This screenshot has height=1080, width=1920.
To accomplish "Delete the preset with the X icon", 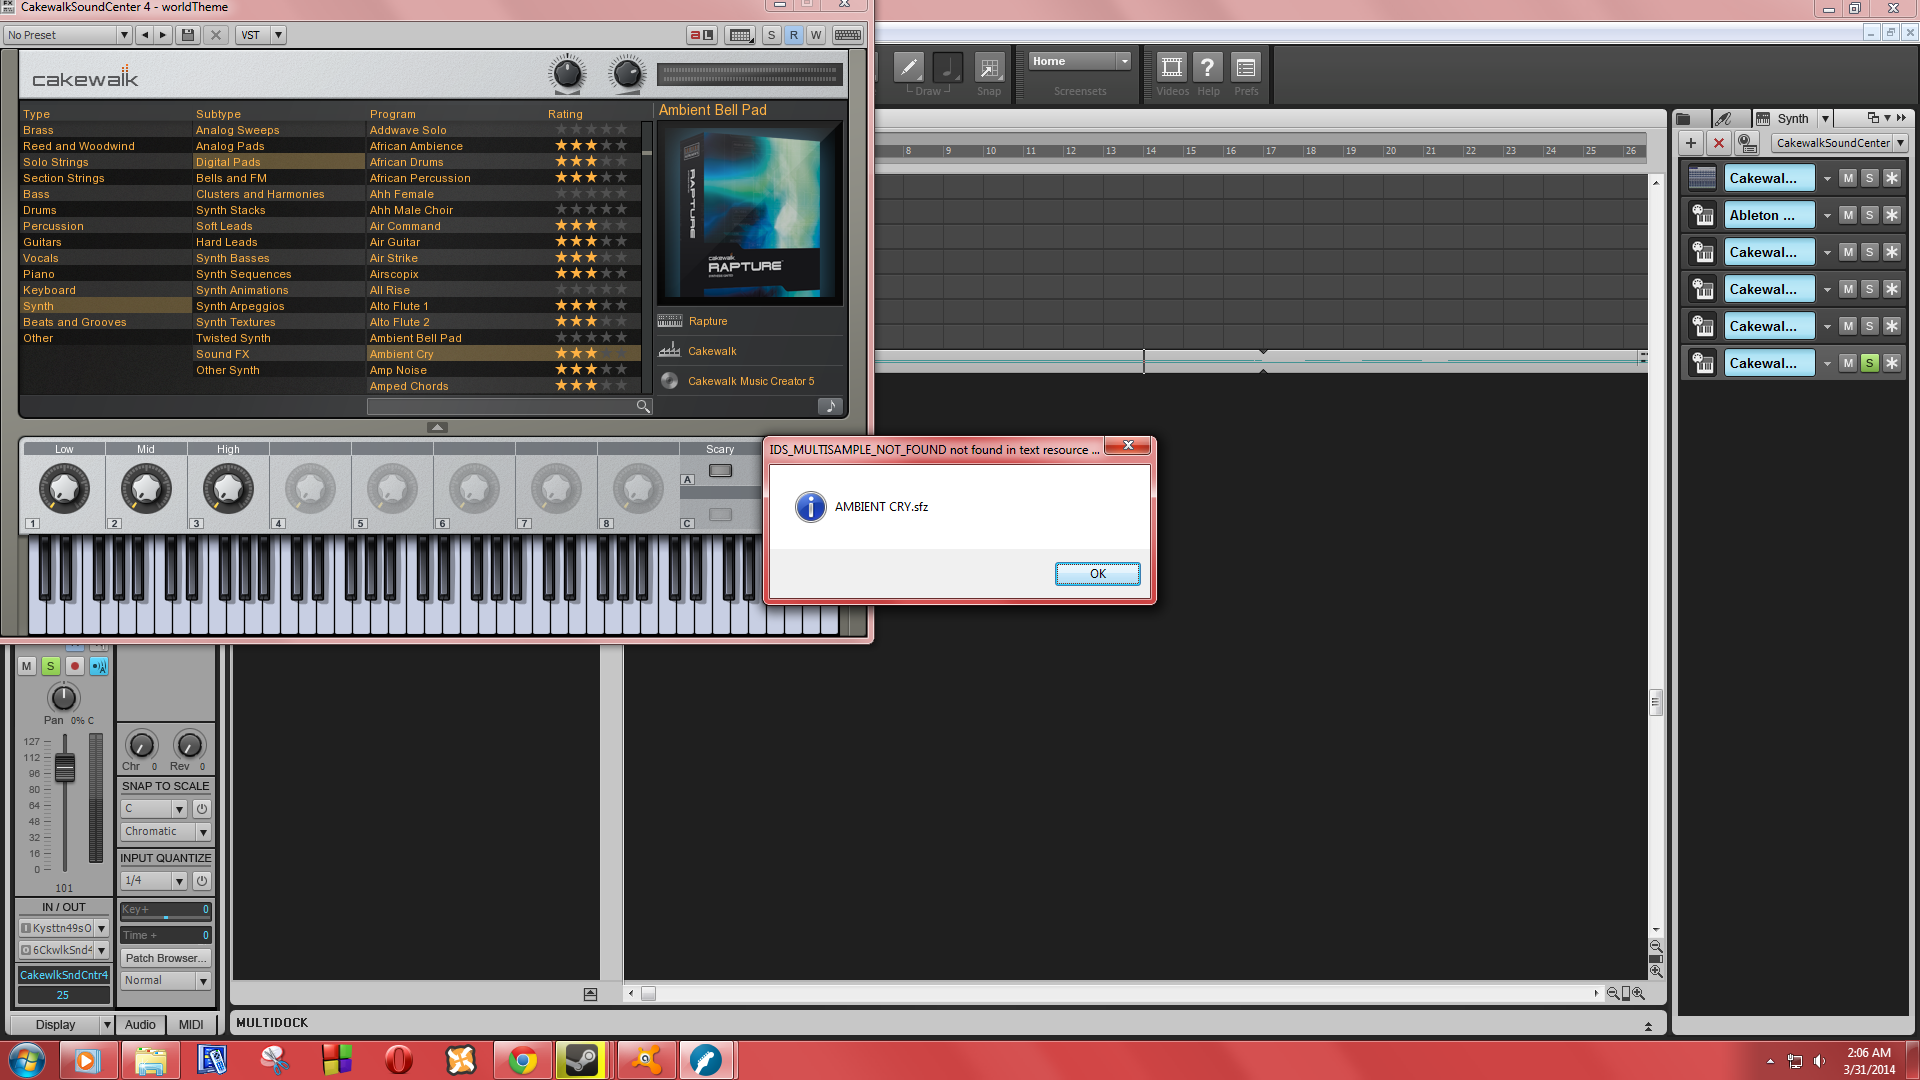I will [215, 35].
